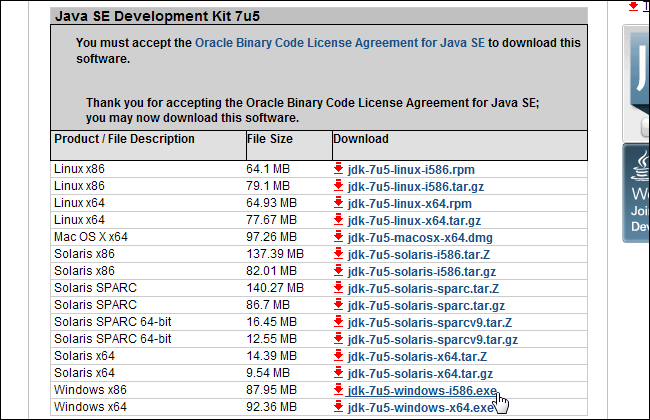Click red download arrow beside solaris-i586.tar.gz
The image size is (650, 420).
click(339, 270)
